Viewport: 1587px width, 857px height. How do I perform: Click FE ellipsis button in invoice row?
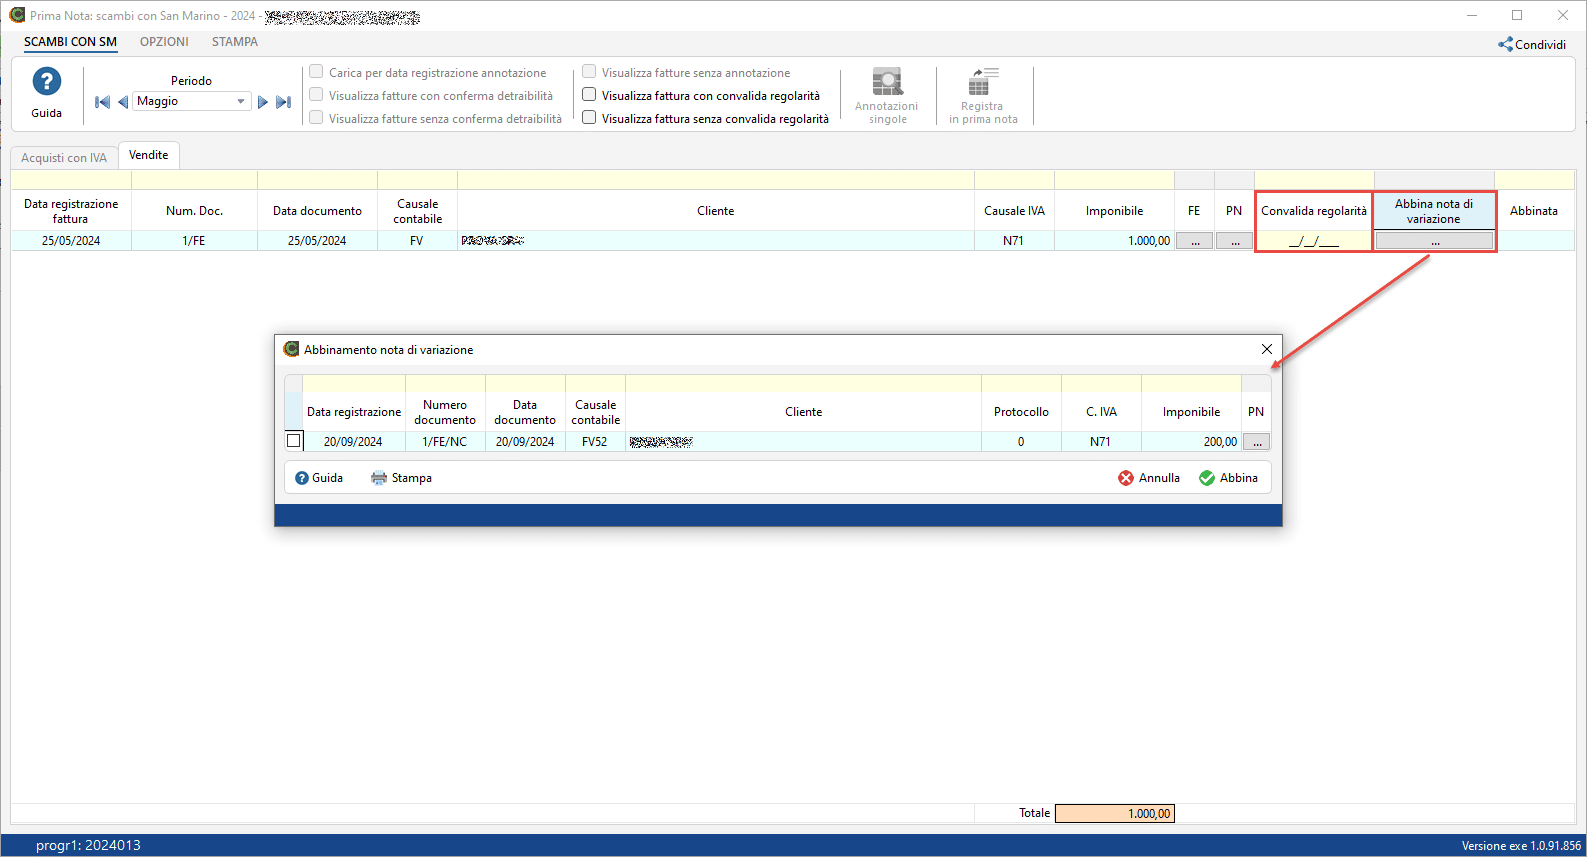(x=1194, y=241)
